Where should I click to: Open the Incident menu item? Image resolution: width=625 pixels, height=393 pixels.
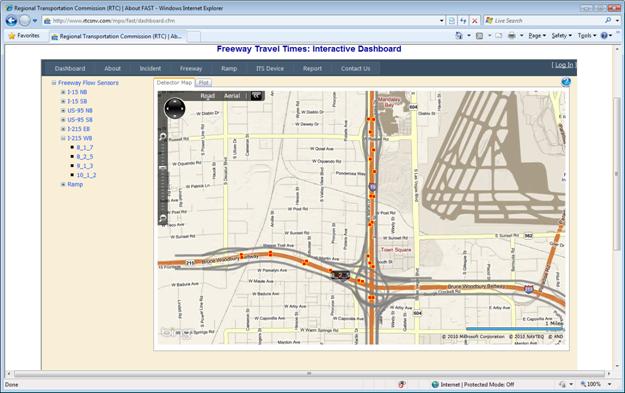150,69
